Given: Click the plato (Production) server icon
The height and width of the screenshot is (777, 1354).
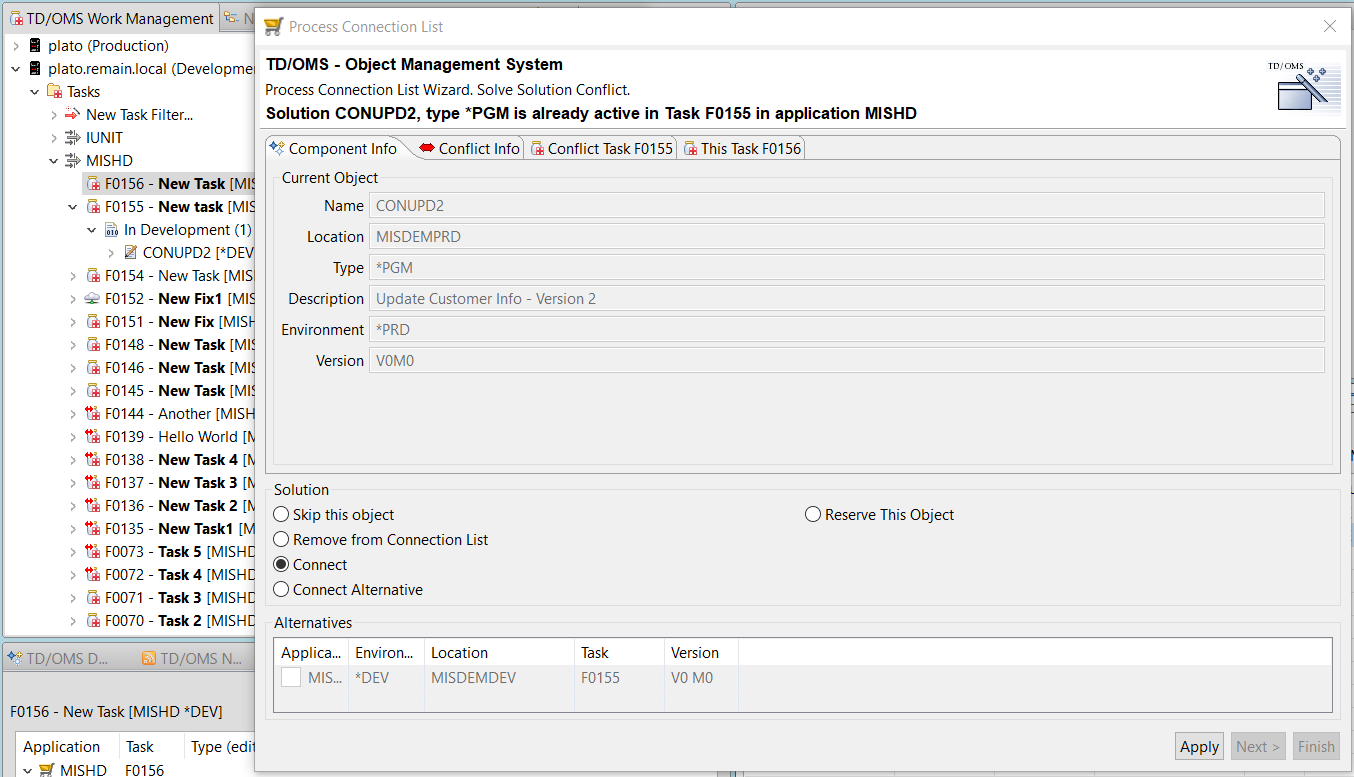Looking at the screenshot, I should [36, 46].
